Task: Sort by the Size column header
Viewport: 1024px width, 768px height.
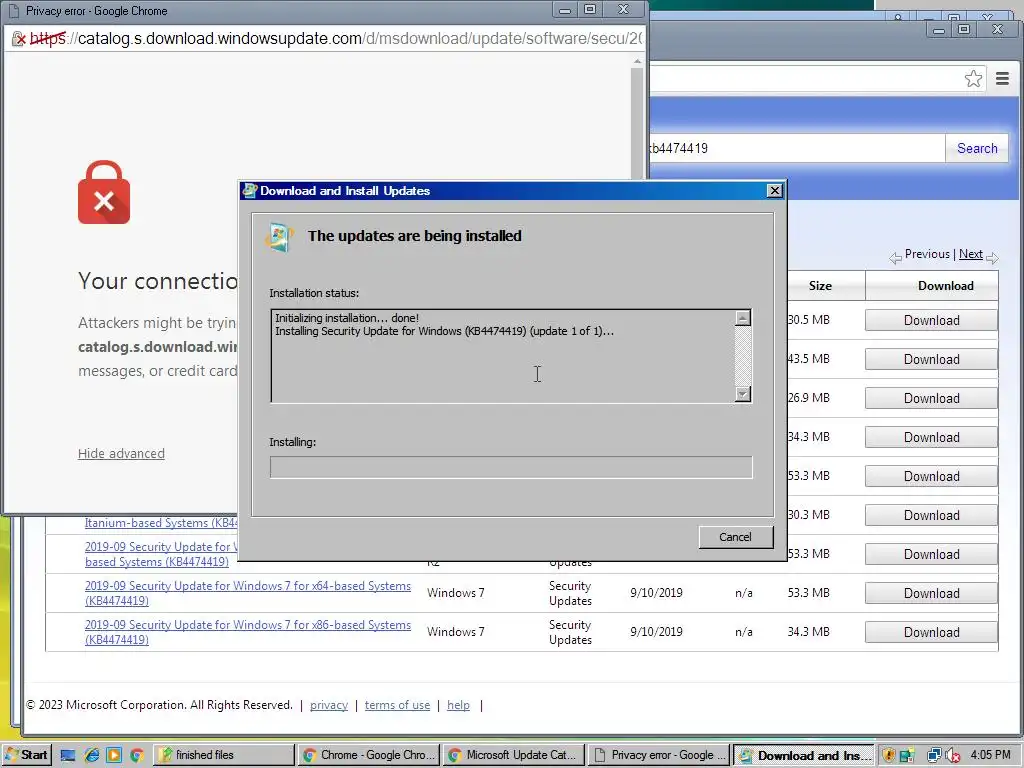Action: [x=820, y=286]
